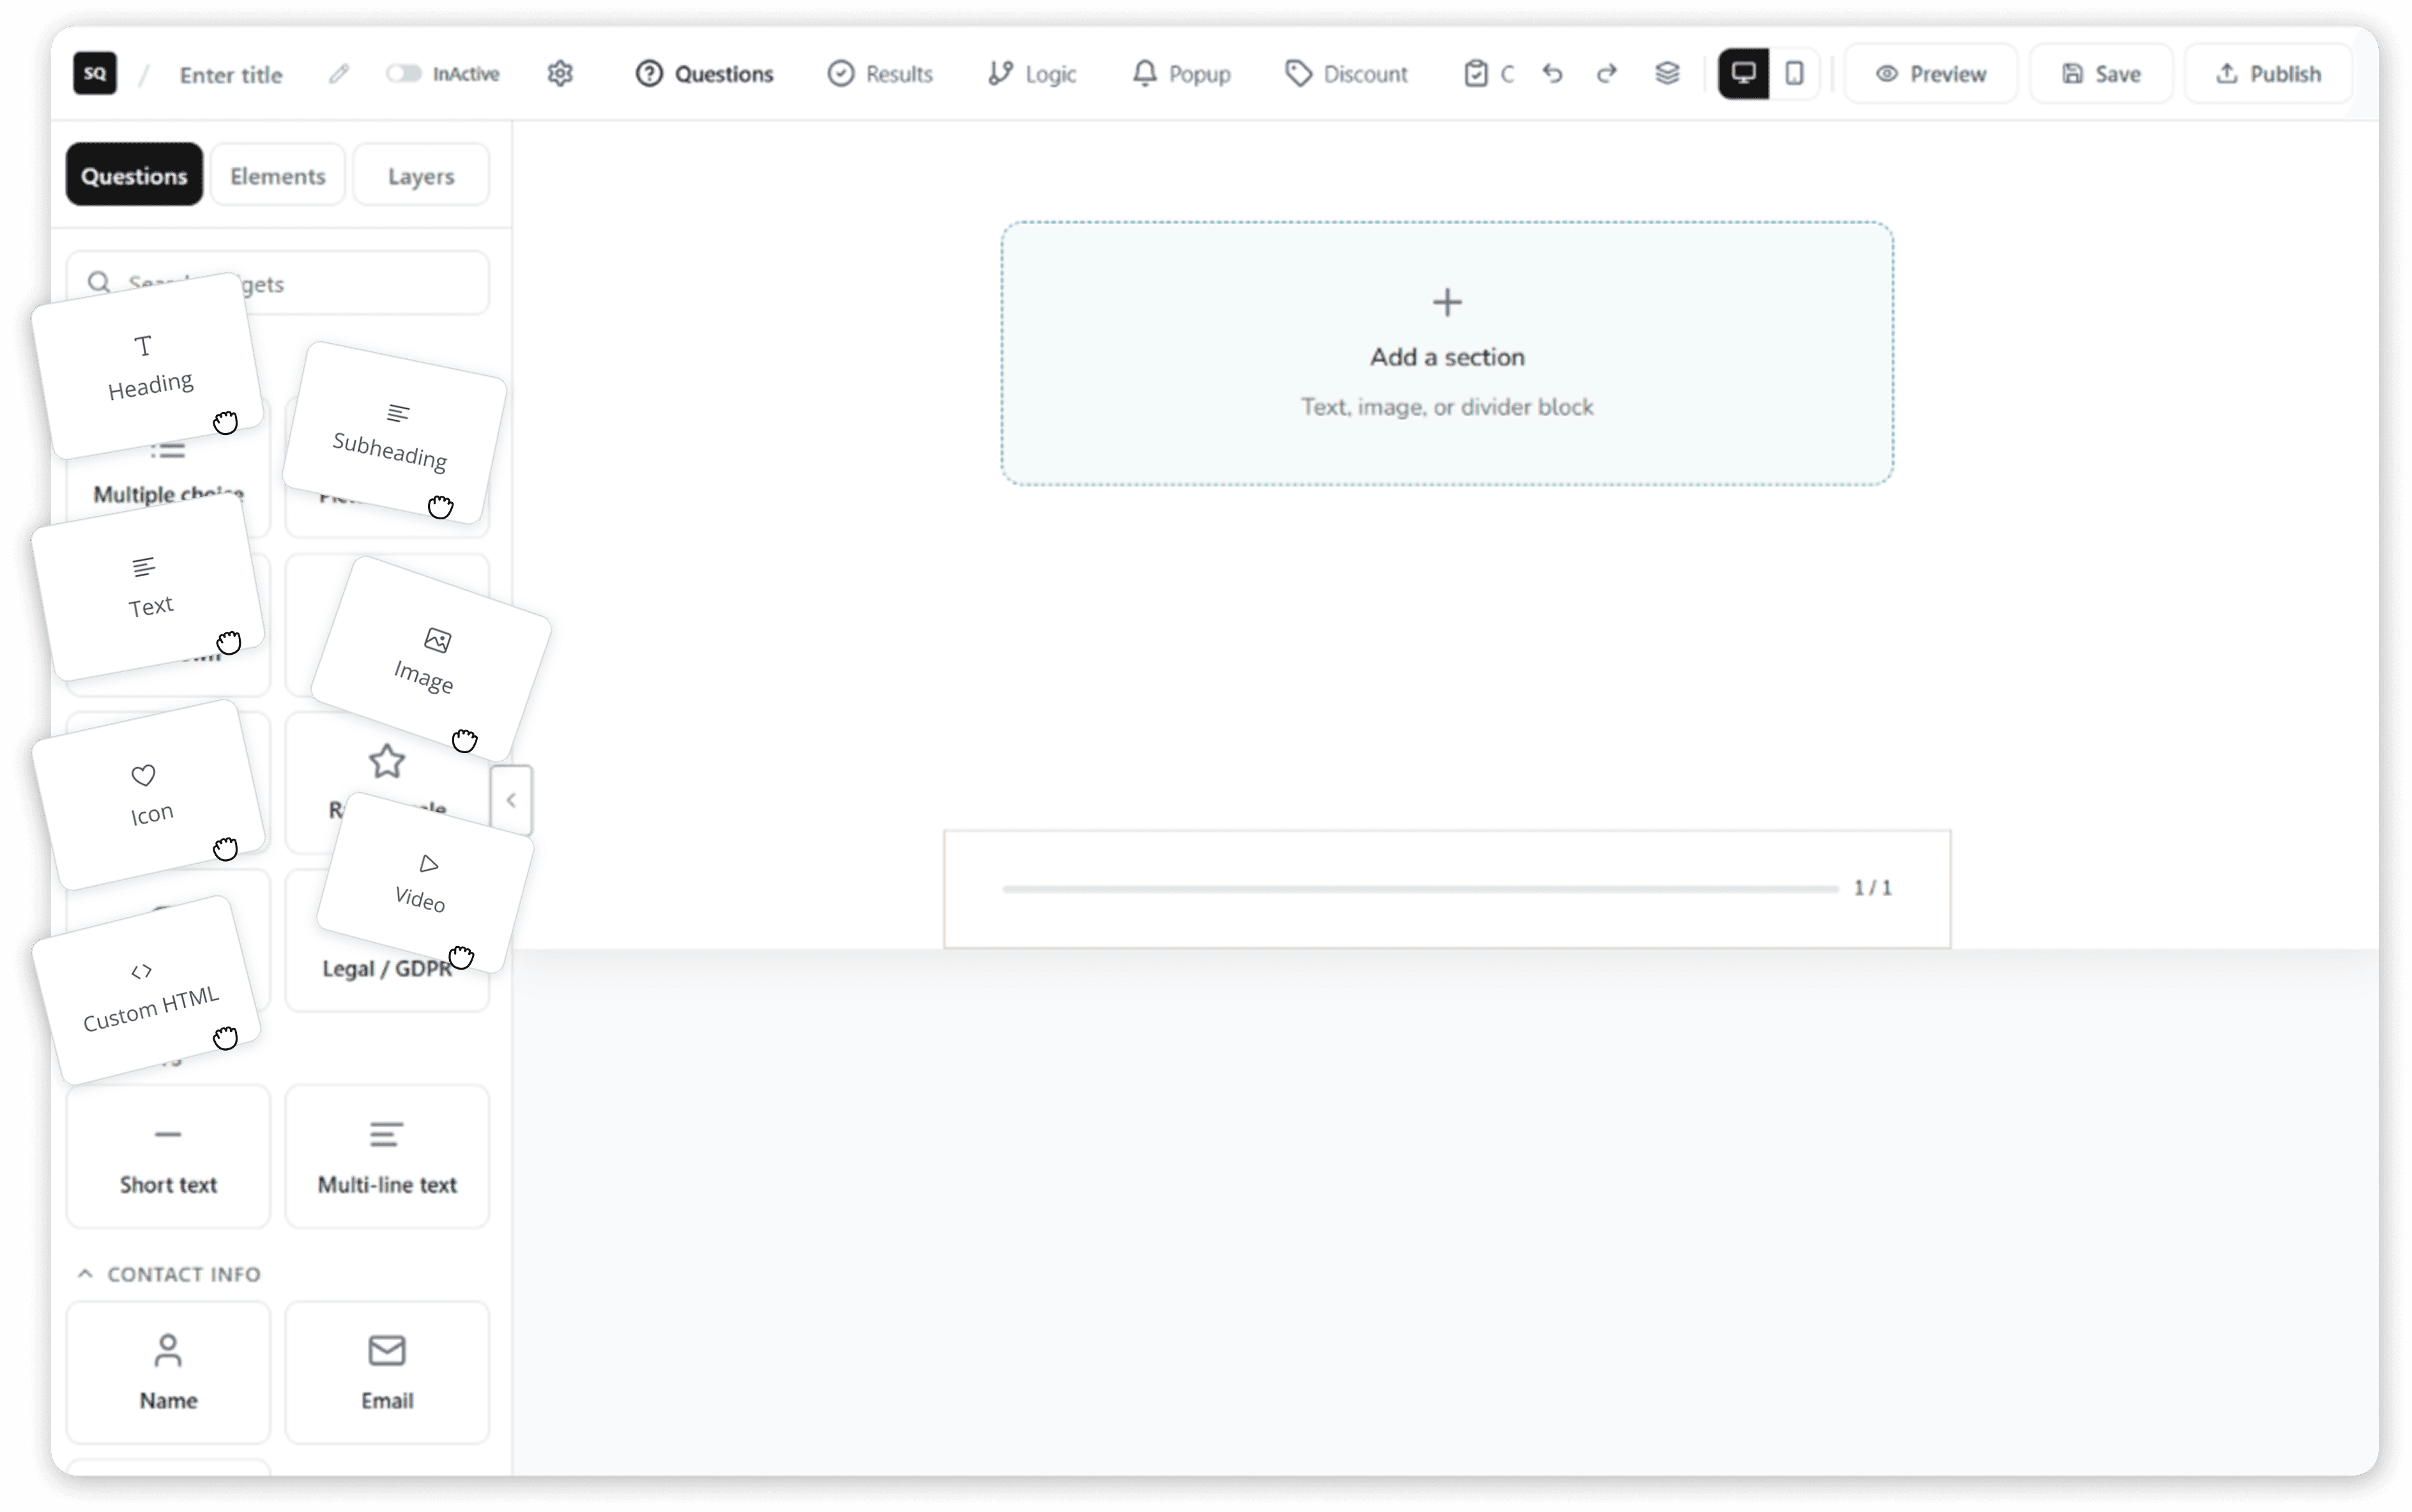
Task: Click the Add a section text
Action: pos(1446,357)
